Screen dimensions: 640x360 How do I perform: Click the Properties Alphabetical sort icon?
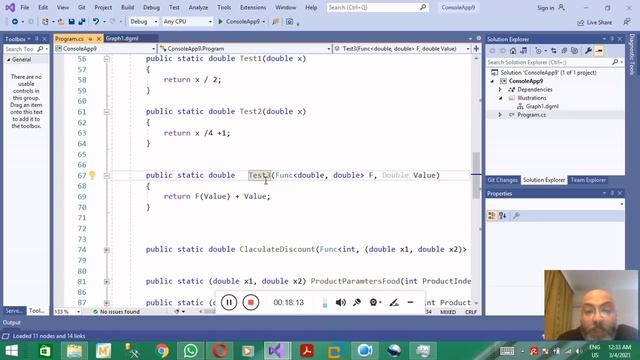(503, 216)
